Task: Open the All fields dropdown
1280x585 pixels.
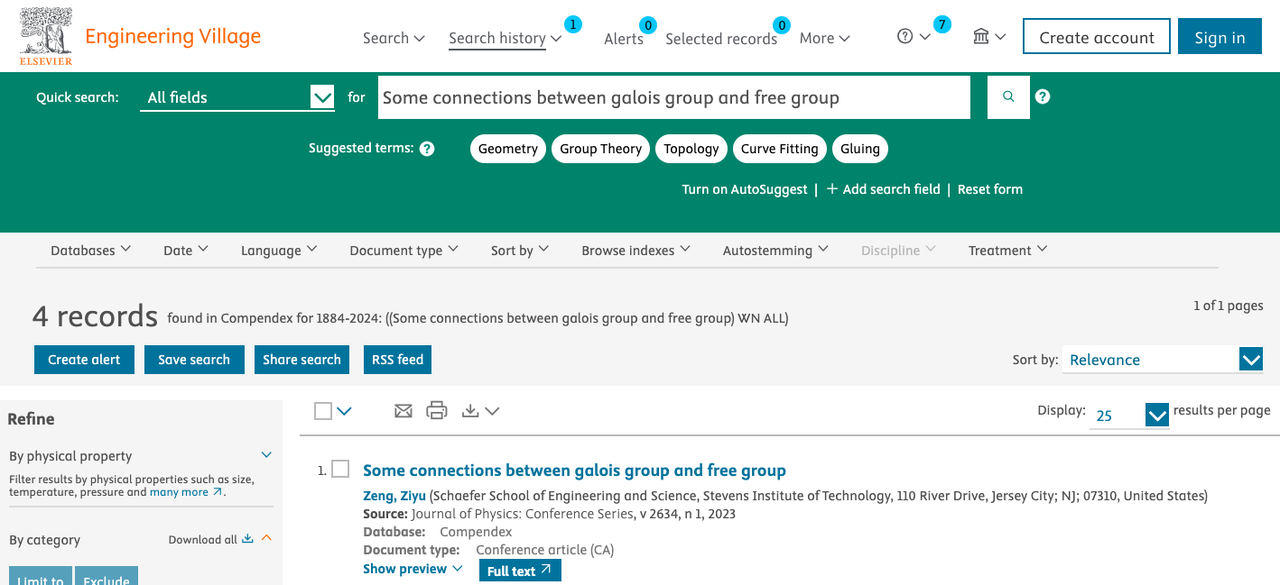Action: pyautogui.click(x=237, y=97)
